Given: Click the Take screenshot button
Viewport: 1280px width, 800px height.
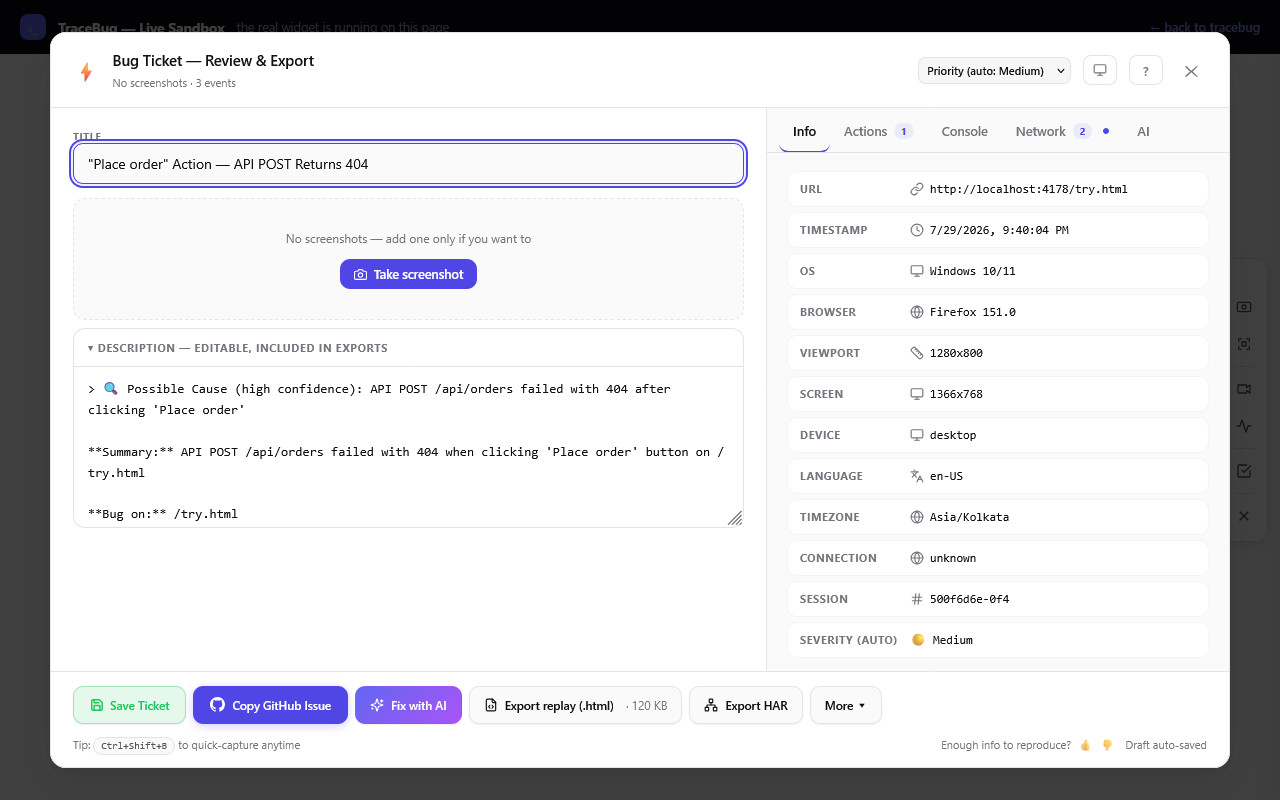Looking at the screenshot, I should (408, 274).
